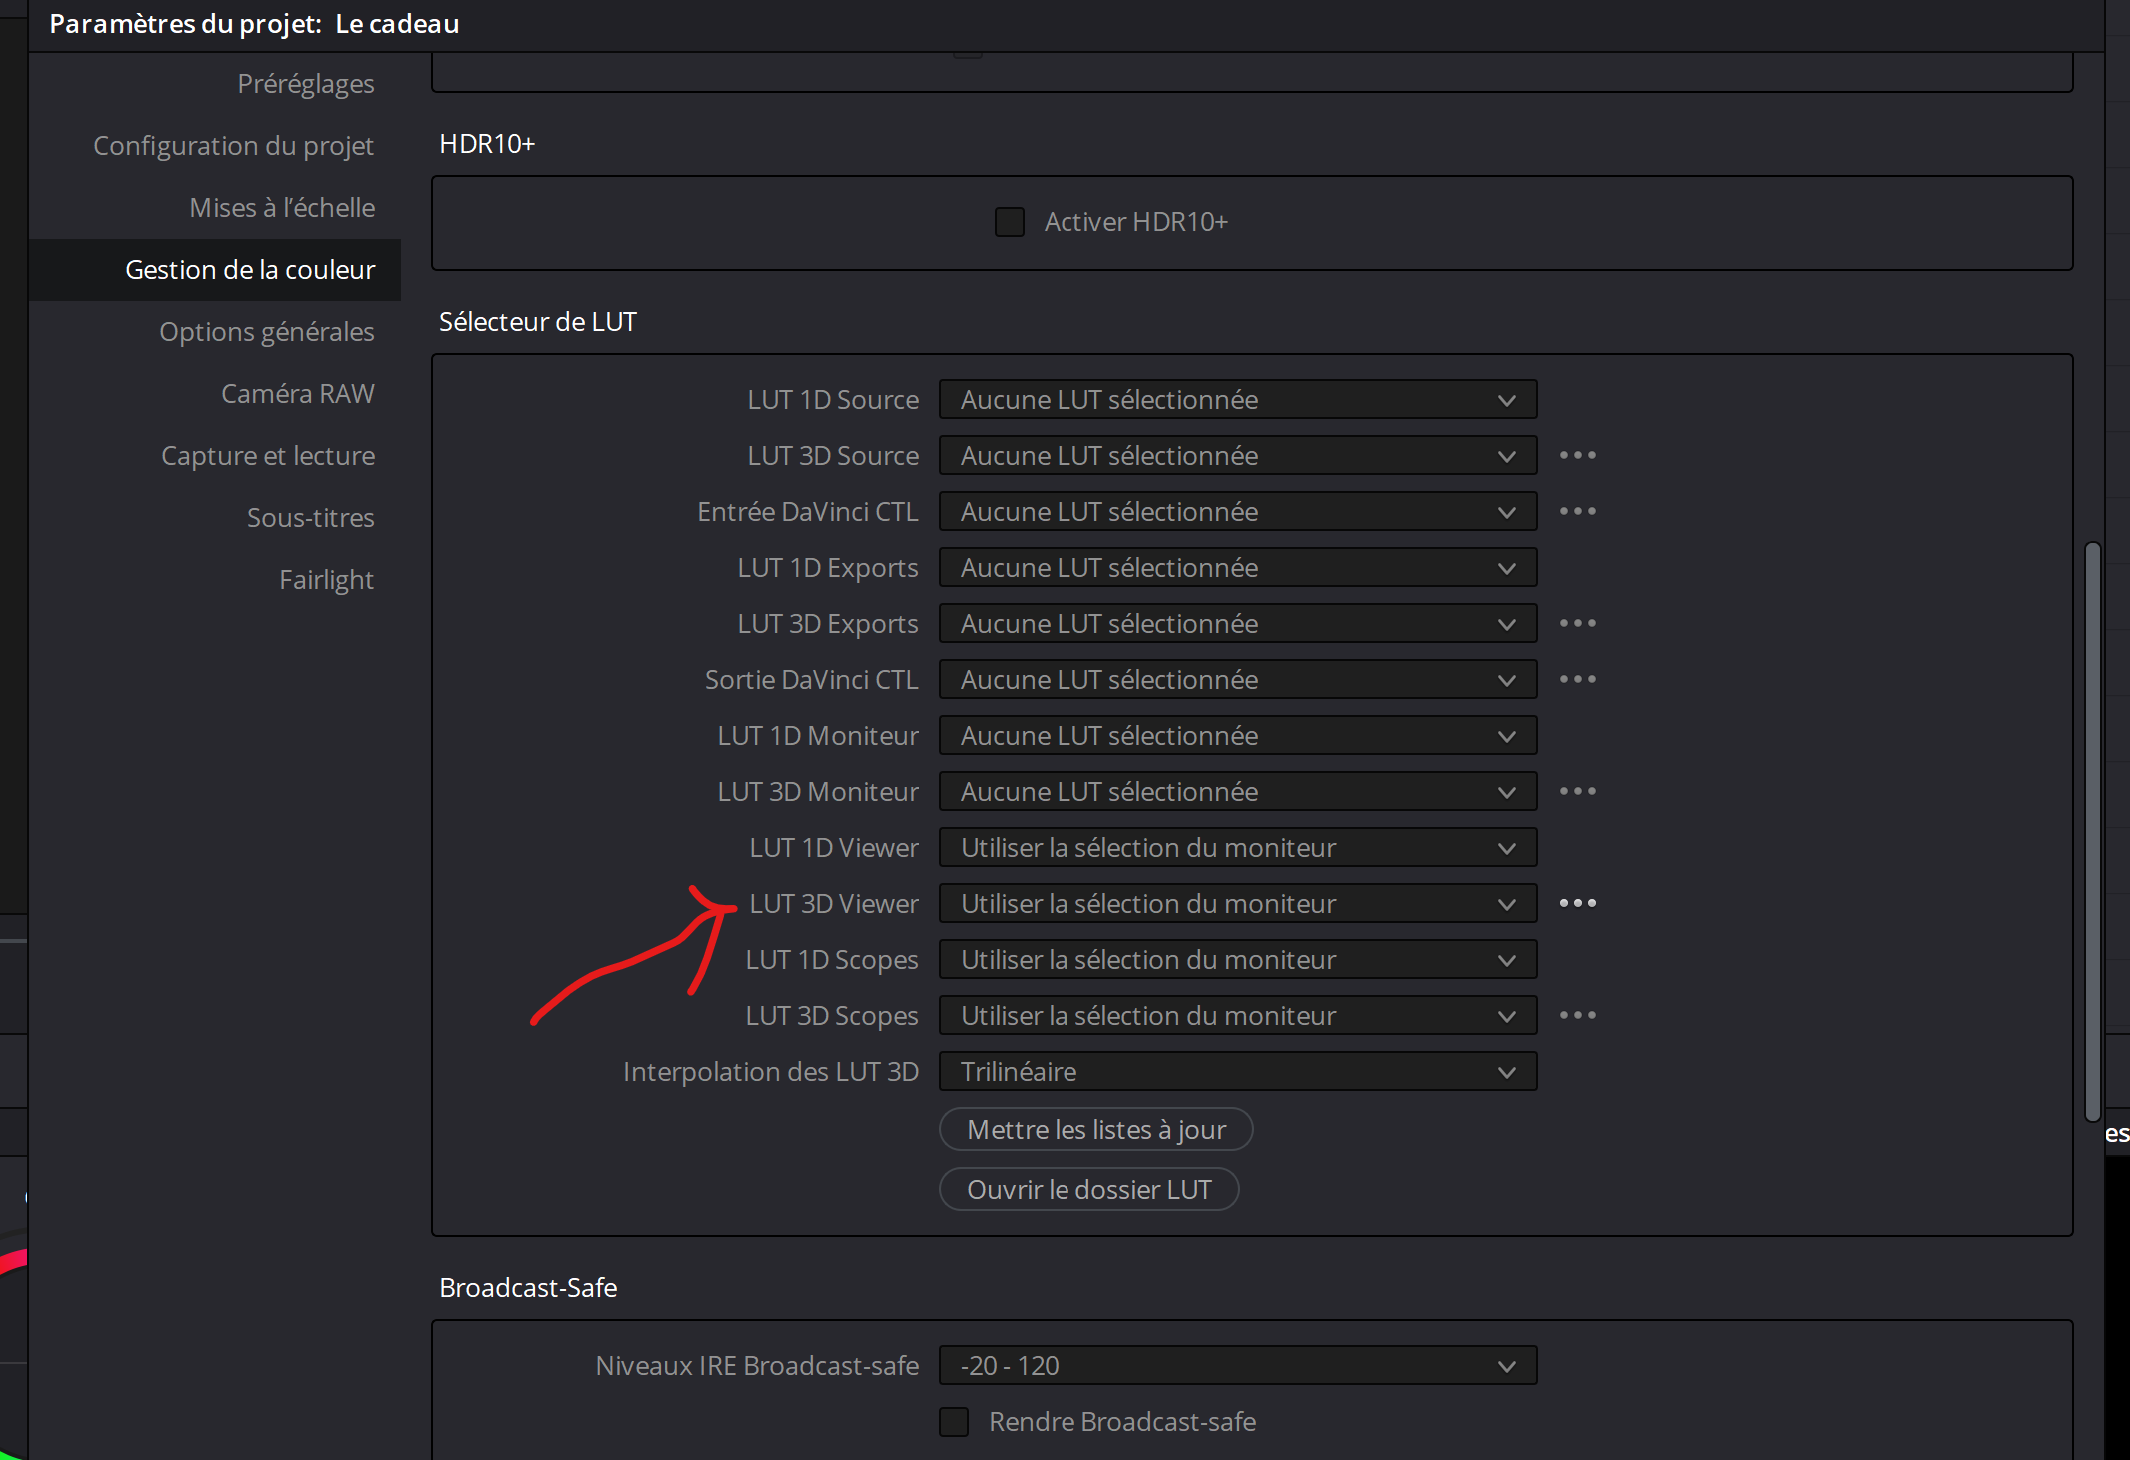The width and height of the screenshot is (2130, 1460).
Task: Click three-dot icon beside Sortie DaVinci CTL
Action: (1577, 680)
